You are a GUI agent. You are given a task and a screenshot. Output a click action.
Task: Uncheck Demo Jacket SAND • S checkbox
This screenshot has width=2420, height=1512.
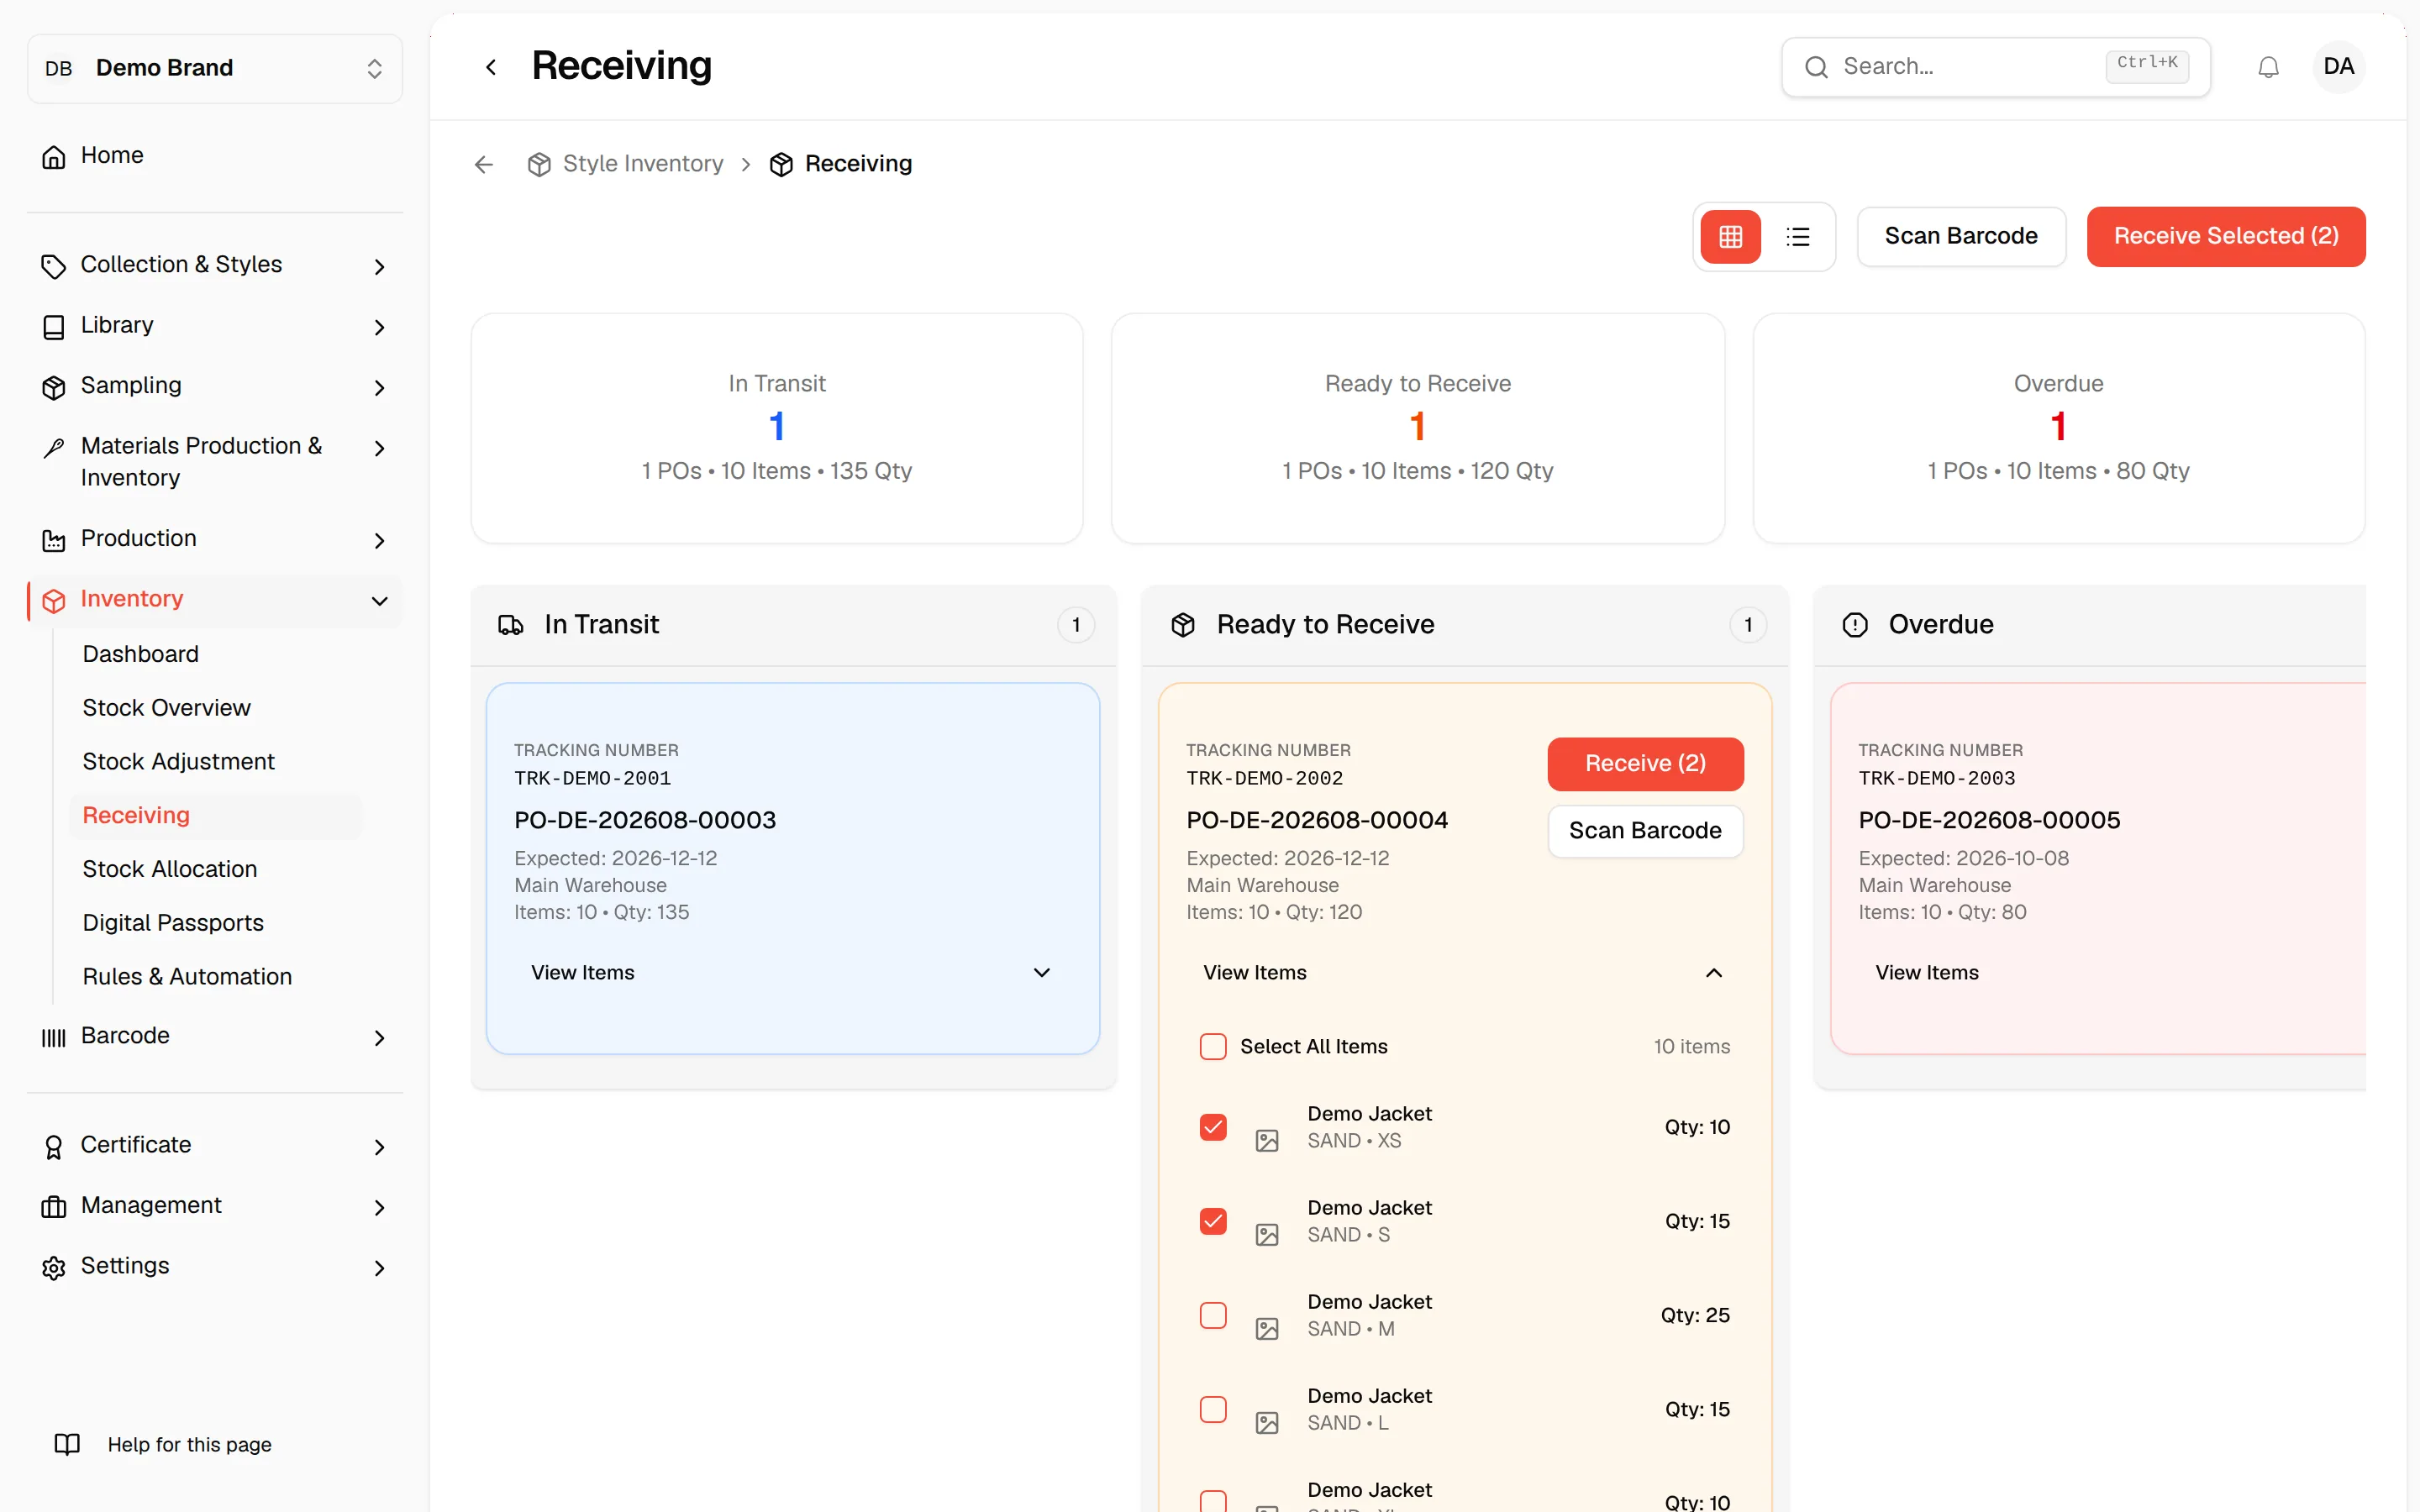click(x=1213, y=1221)
